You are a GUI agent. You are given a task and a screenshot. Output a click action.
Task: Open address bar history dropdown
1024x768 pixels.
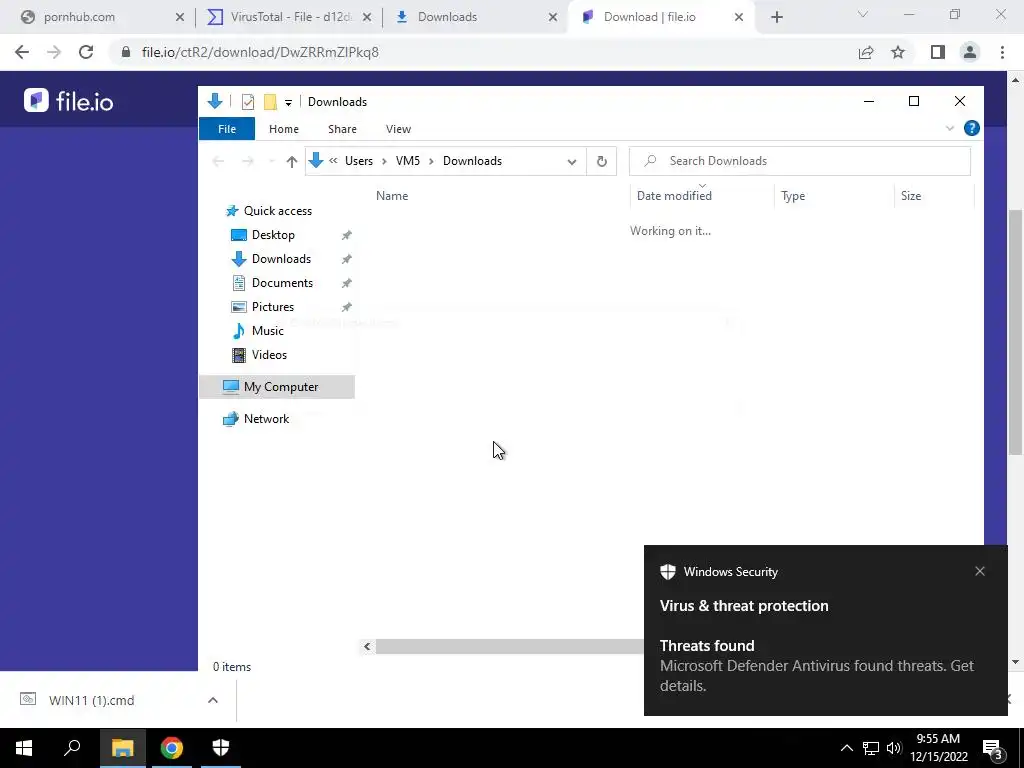click(x=571, y=161)
